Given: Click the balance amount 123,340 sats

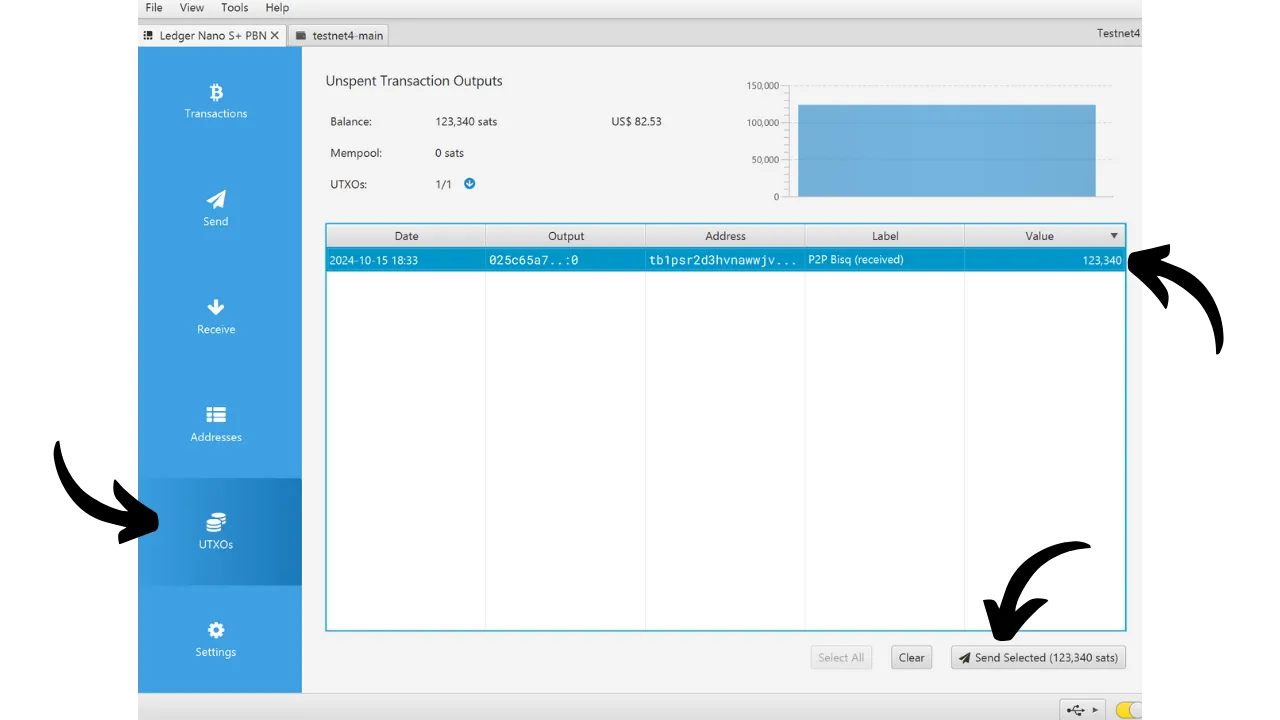Looking at the screenshot, I should pos(466,122).
